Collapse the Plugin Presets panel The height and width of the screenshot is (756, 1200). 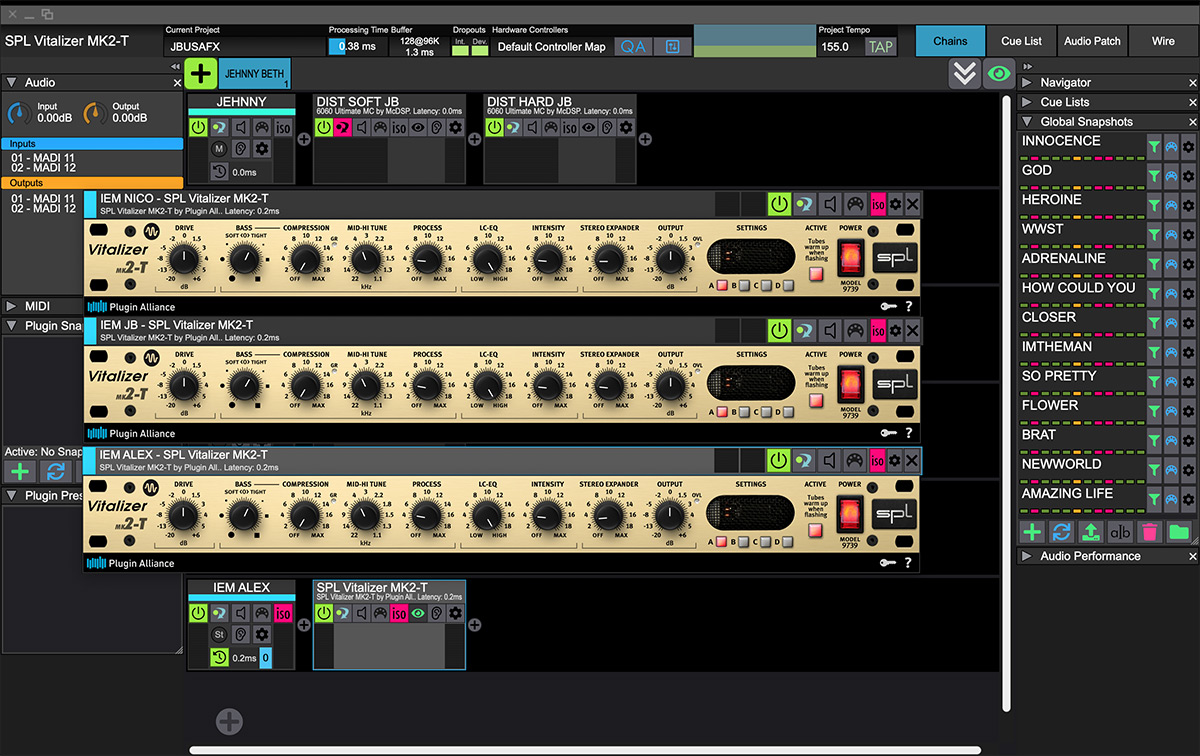(x=10, y=496)
